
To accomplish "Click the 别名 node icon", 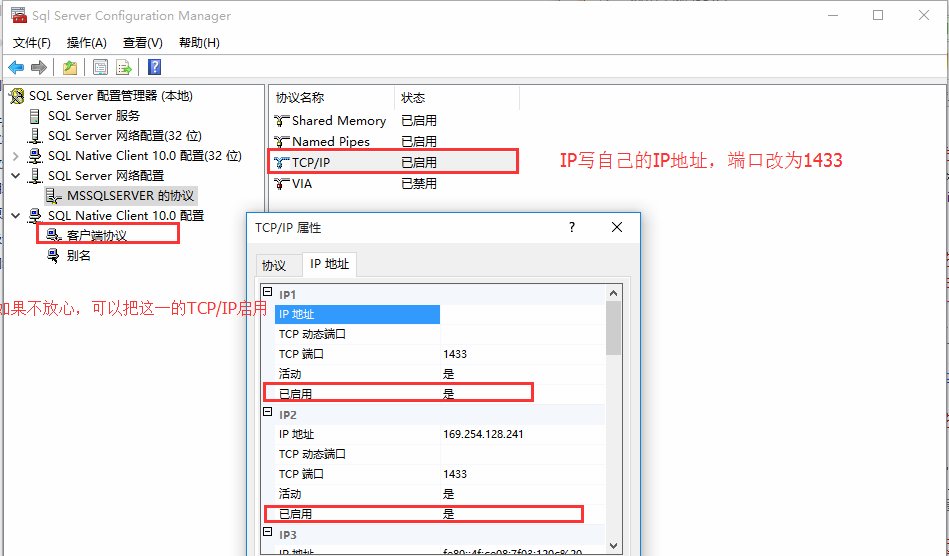I will click(x=54, y=255).
